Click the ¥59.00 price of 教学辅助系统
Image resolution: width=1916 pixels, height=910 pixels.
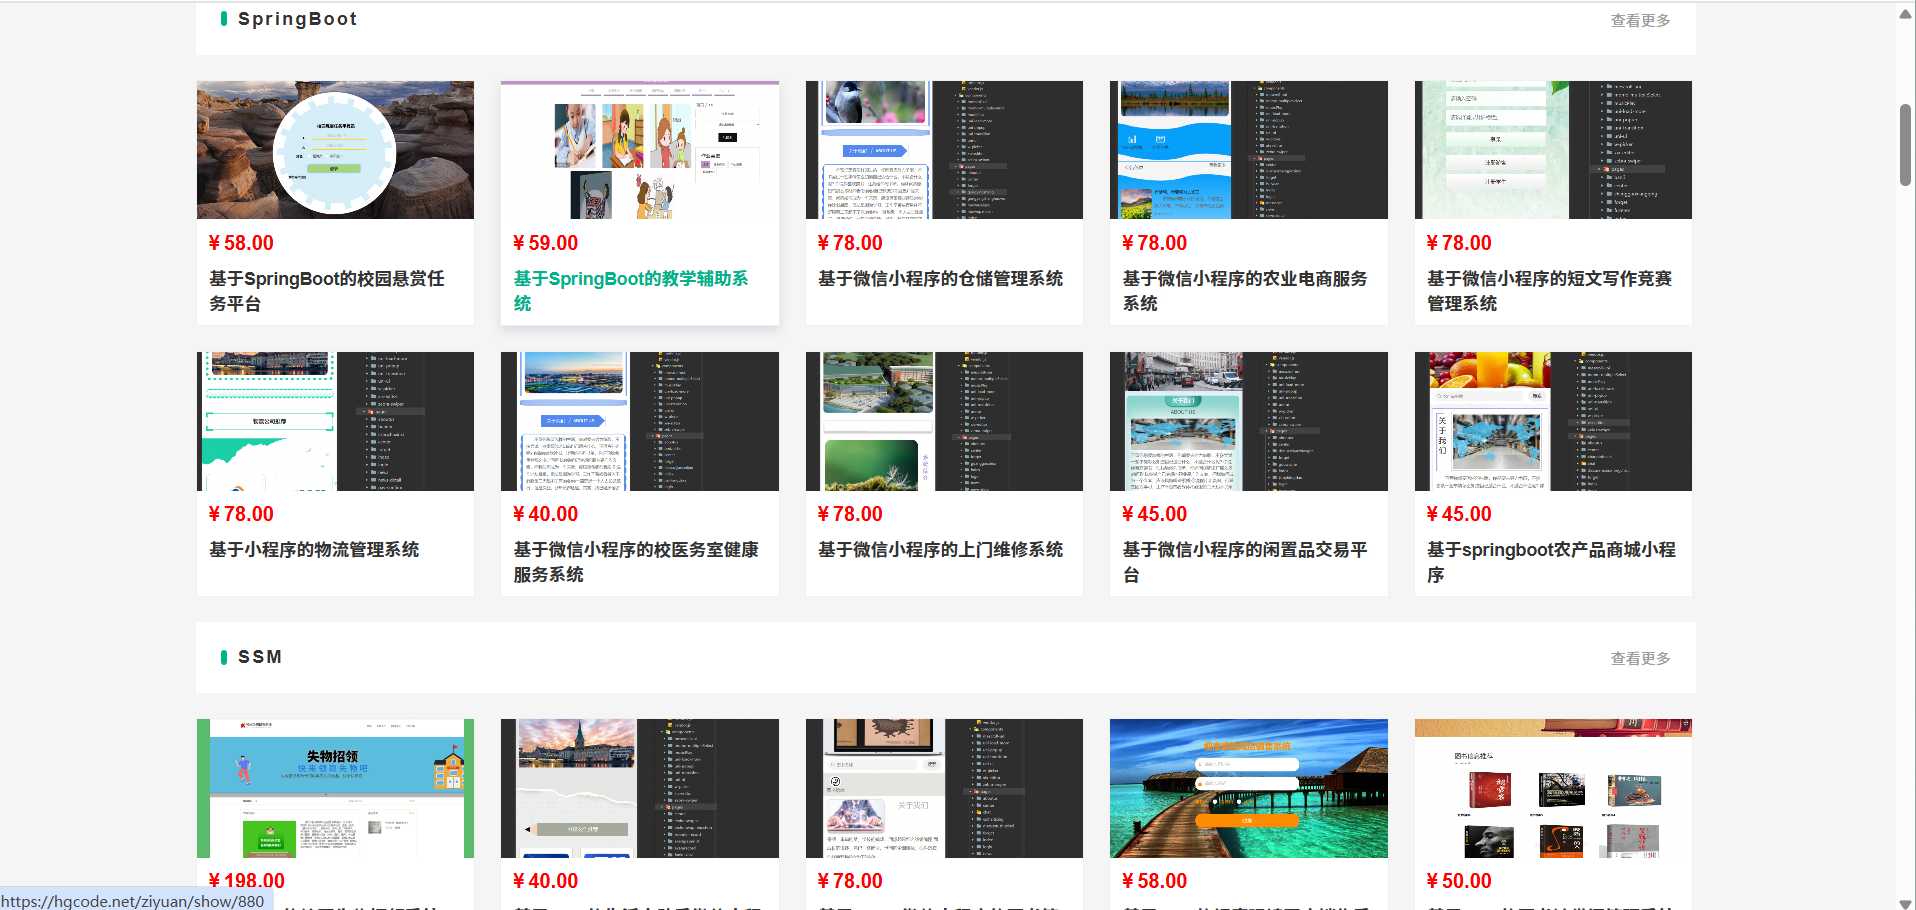click(545, 243)
